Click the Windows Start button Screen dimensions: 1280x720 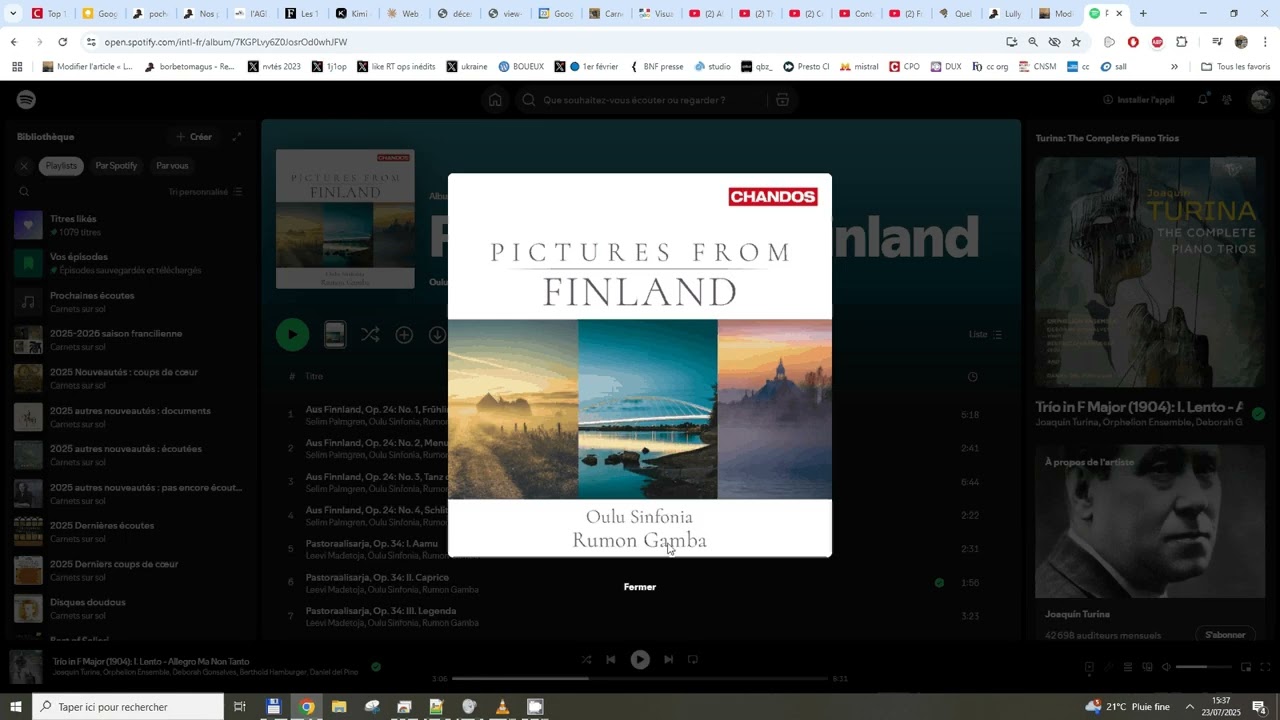pyautogui.click(x=16, y=707)
